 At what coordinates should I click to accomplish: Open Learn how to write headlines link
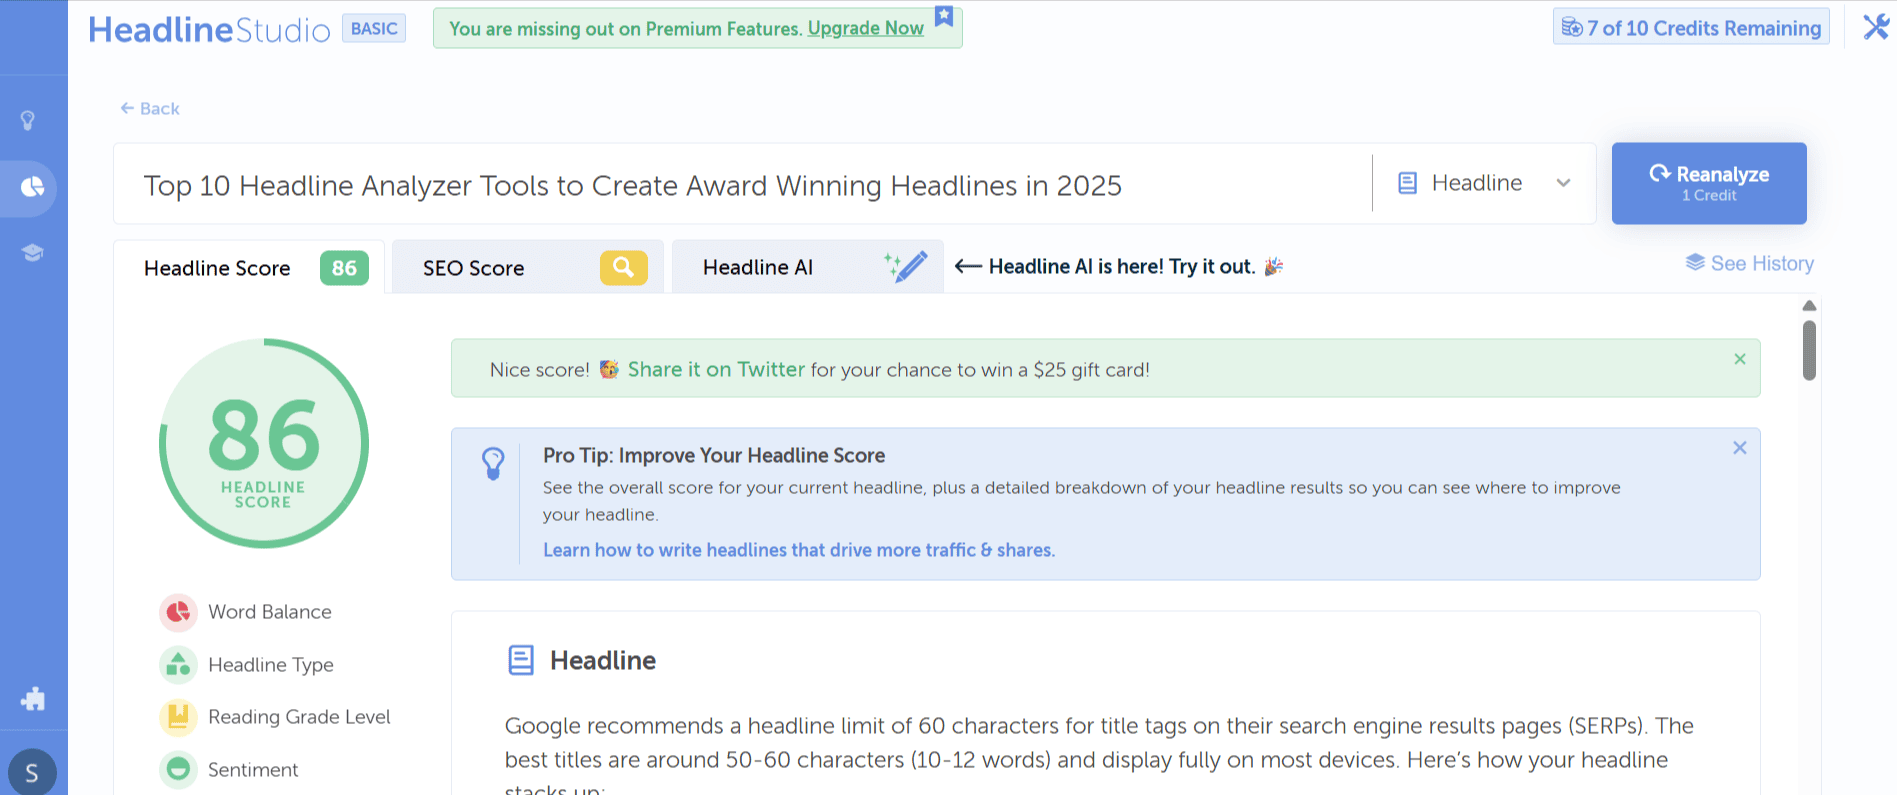click(x=799, y=550)
